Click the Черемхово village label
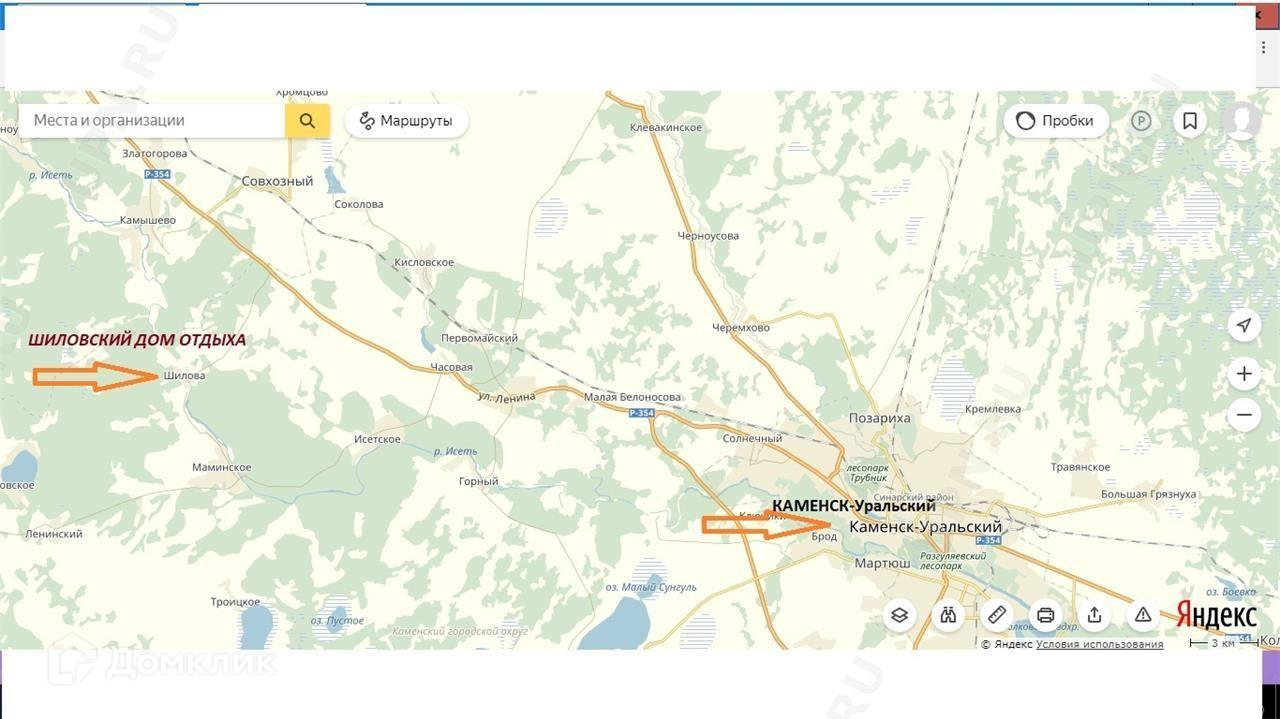The height and width of the screenshot is (719, 1280). (x=741, y=327)
